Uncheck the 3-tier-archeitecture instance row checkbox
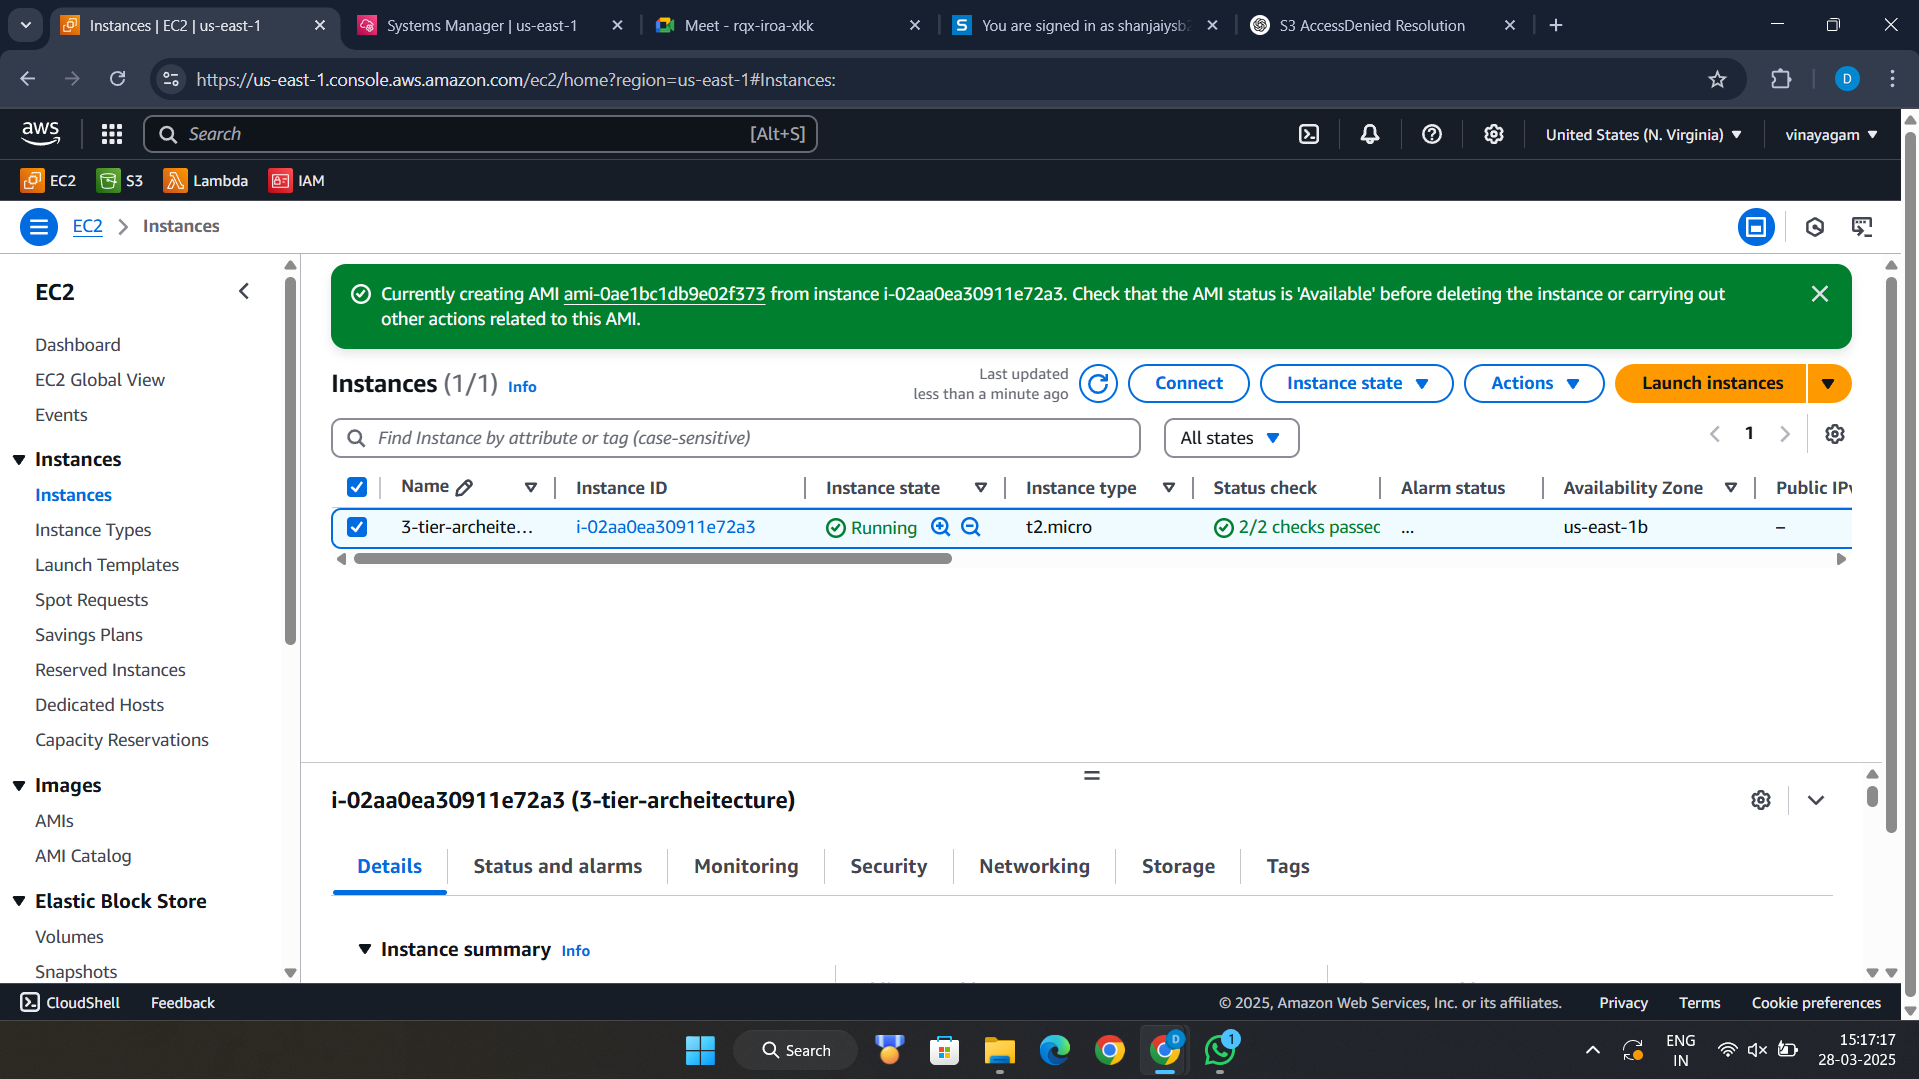 pos(357,527)
